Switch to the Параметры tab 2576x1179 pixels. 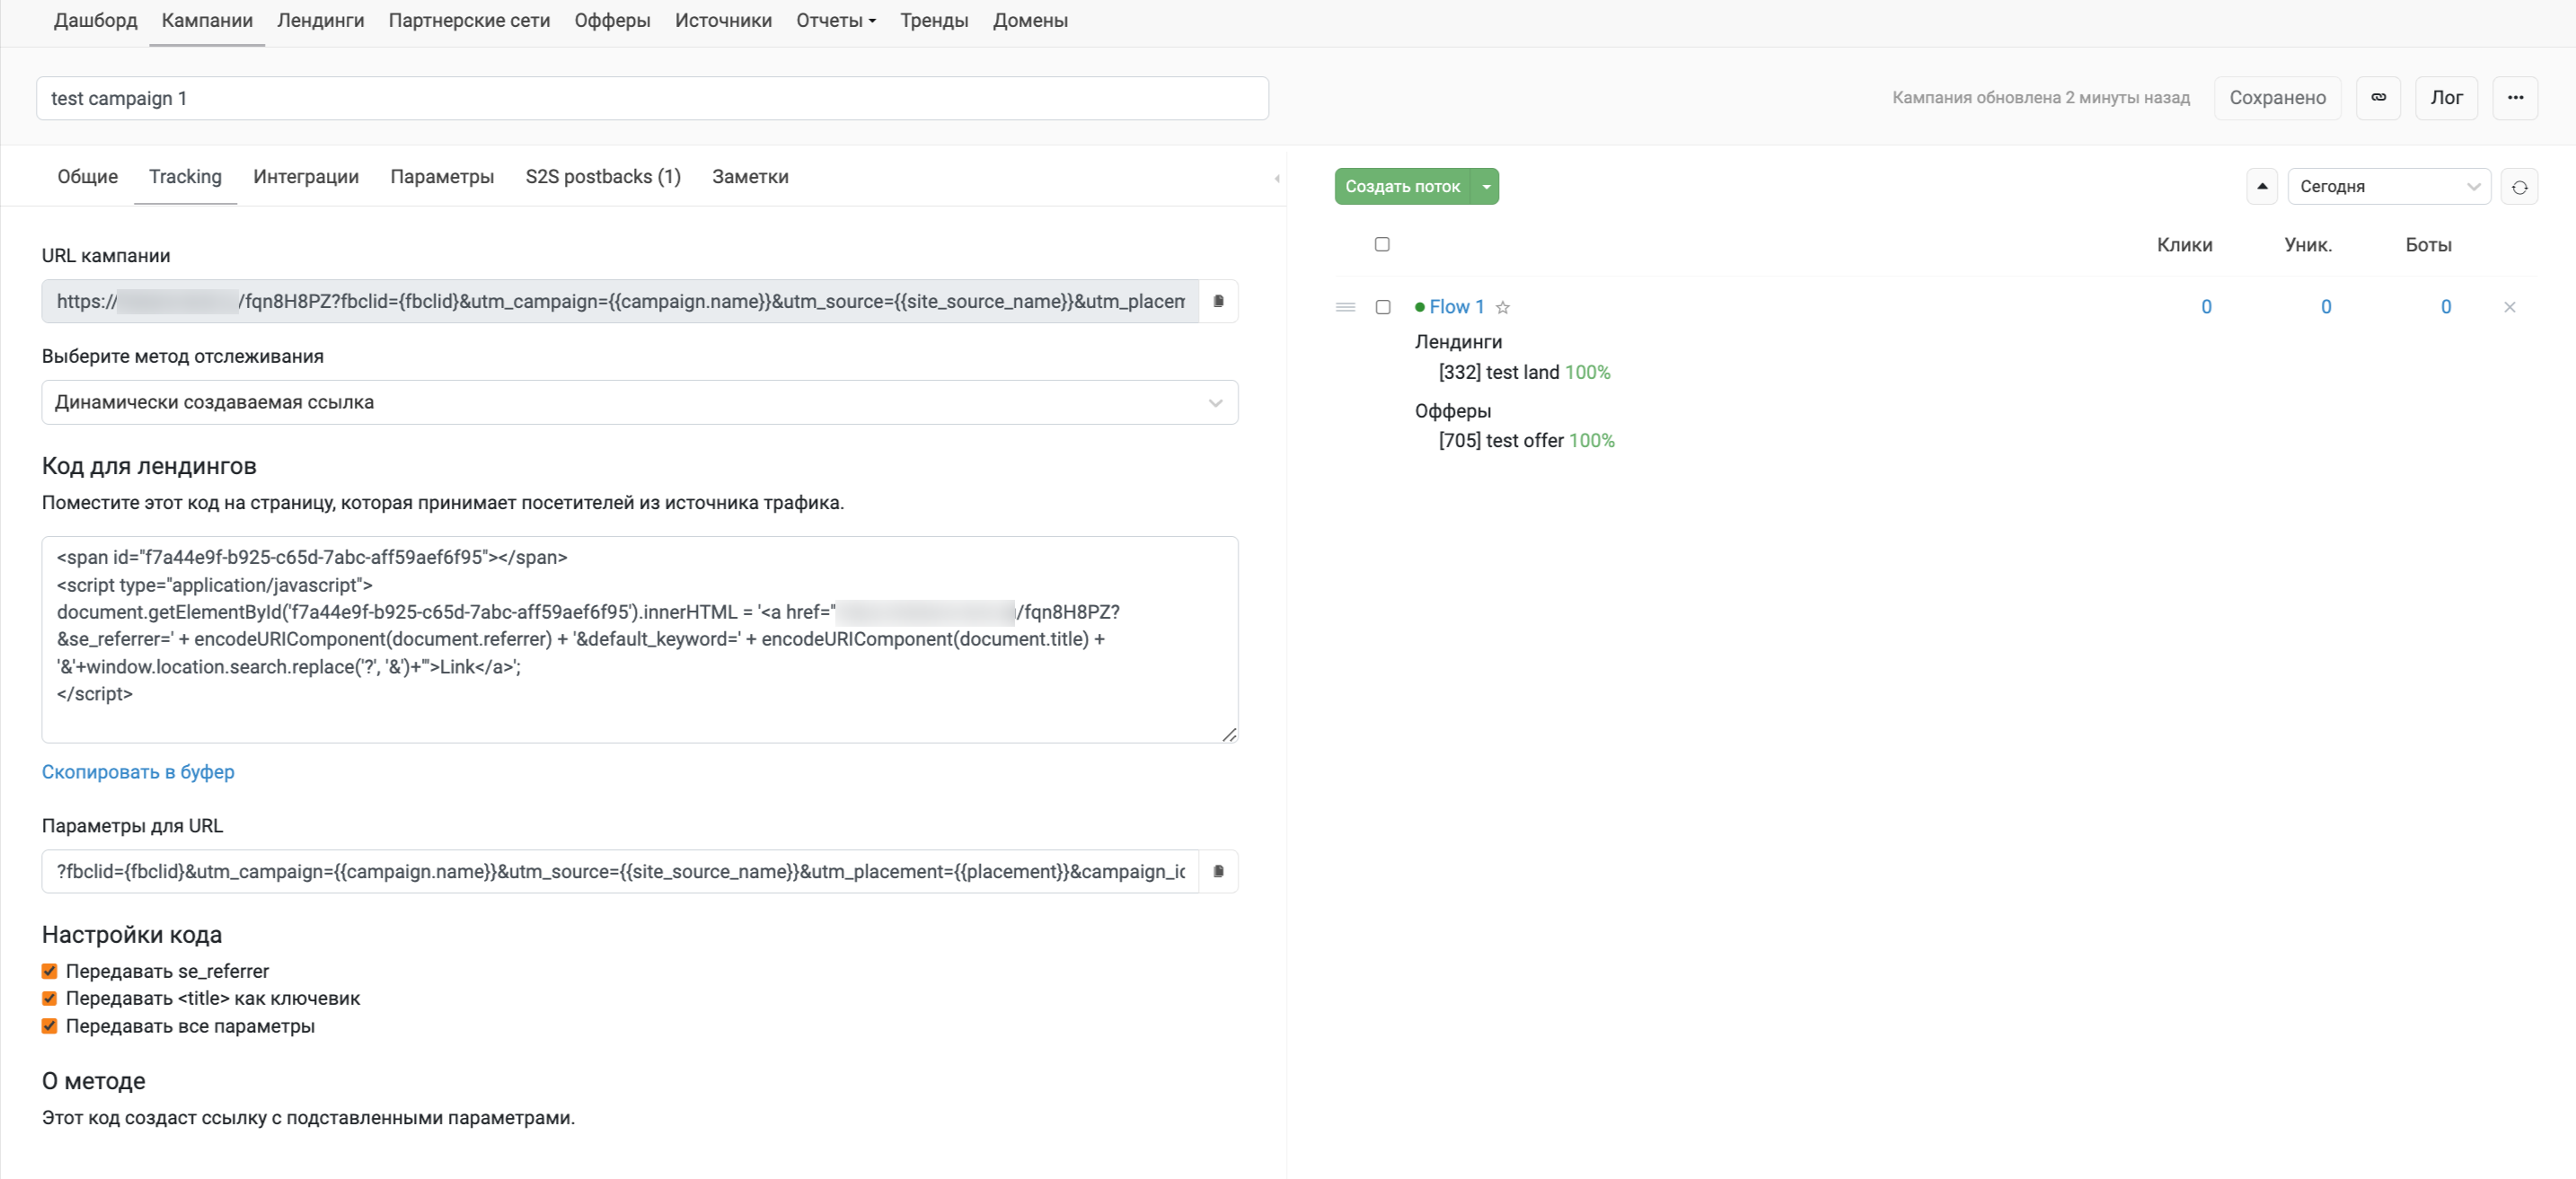[442, 177]
